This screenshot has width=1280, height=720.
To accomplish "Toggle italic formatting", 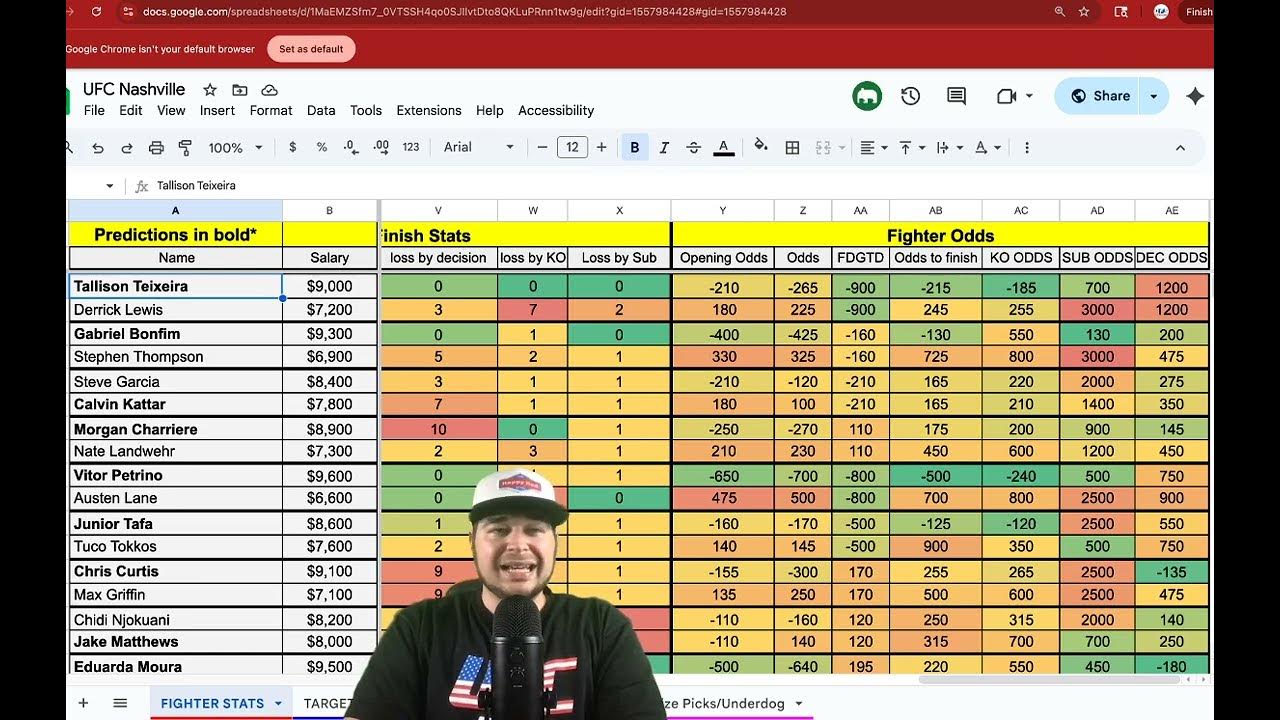I will click(x=664, y=147).
